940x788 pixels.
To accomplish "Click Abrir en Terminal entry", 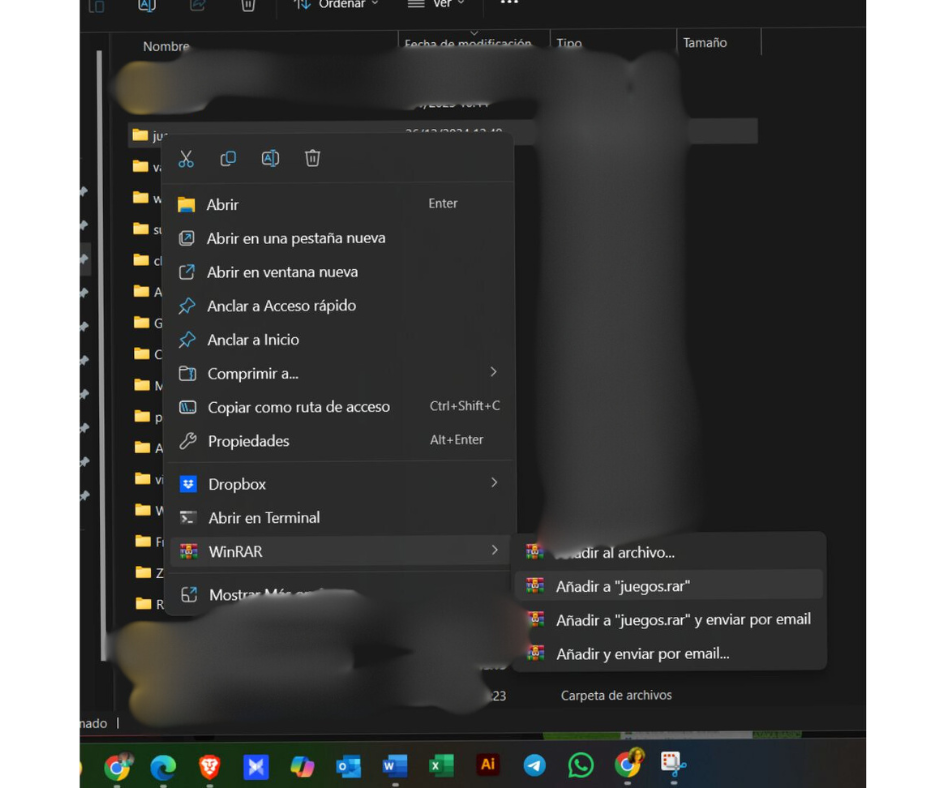I will click(264, 518).
